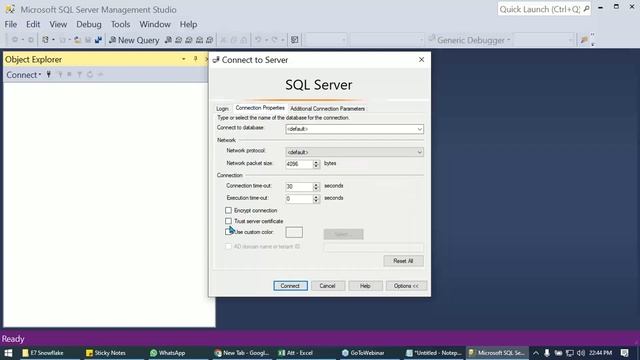Click the Database Engine Query icon after New Query
640x360 pixels.
click(168, 40)
